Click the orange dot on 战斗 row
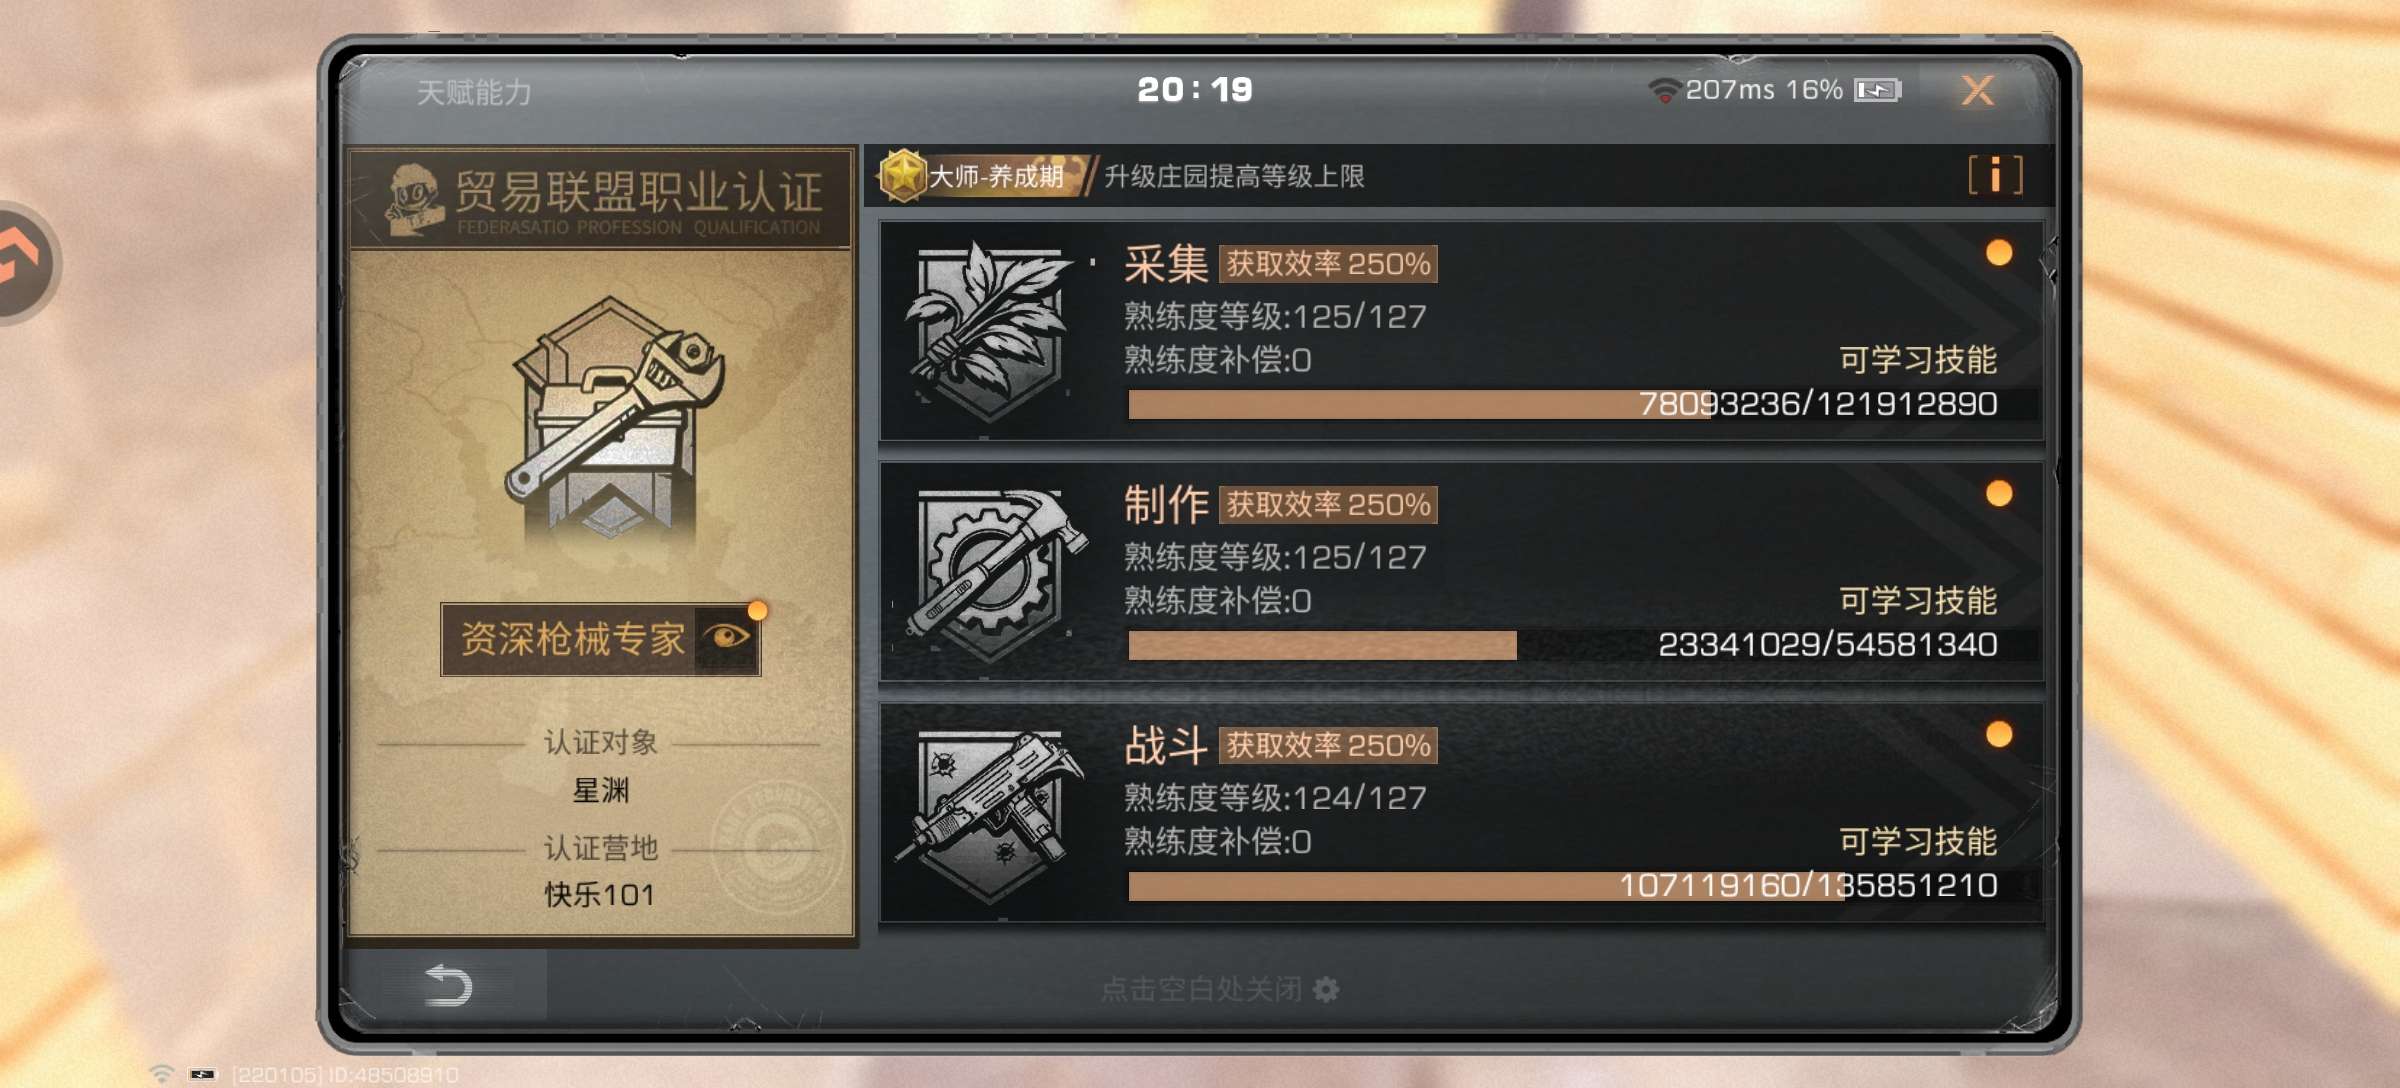The height and width of the screenshot is (1088, 2400). tap(1999, 735)
